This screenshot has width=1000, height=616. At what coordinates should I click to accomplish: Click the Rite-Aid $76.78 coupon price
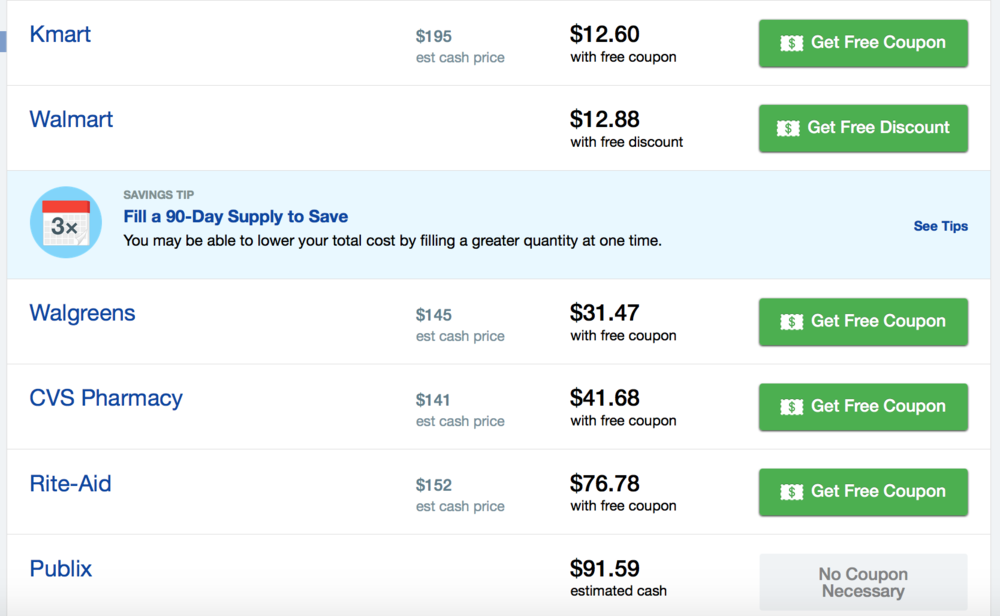604,484
